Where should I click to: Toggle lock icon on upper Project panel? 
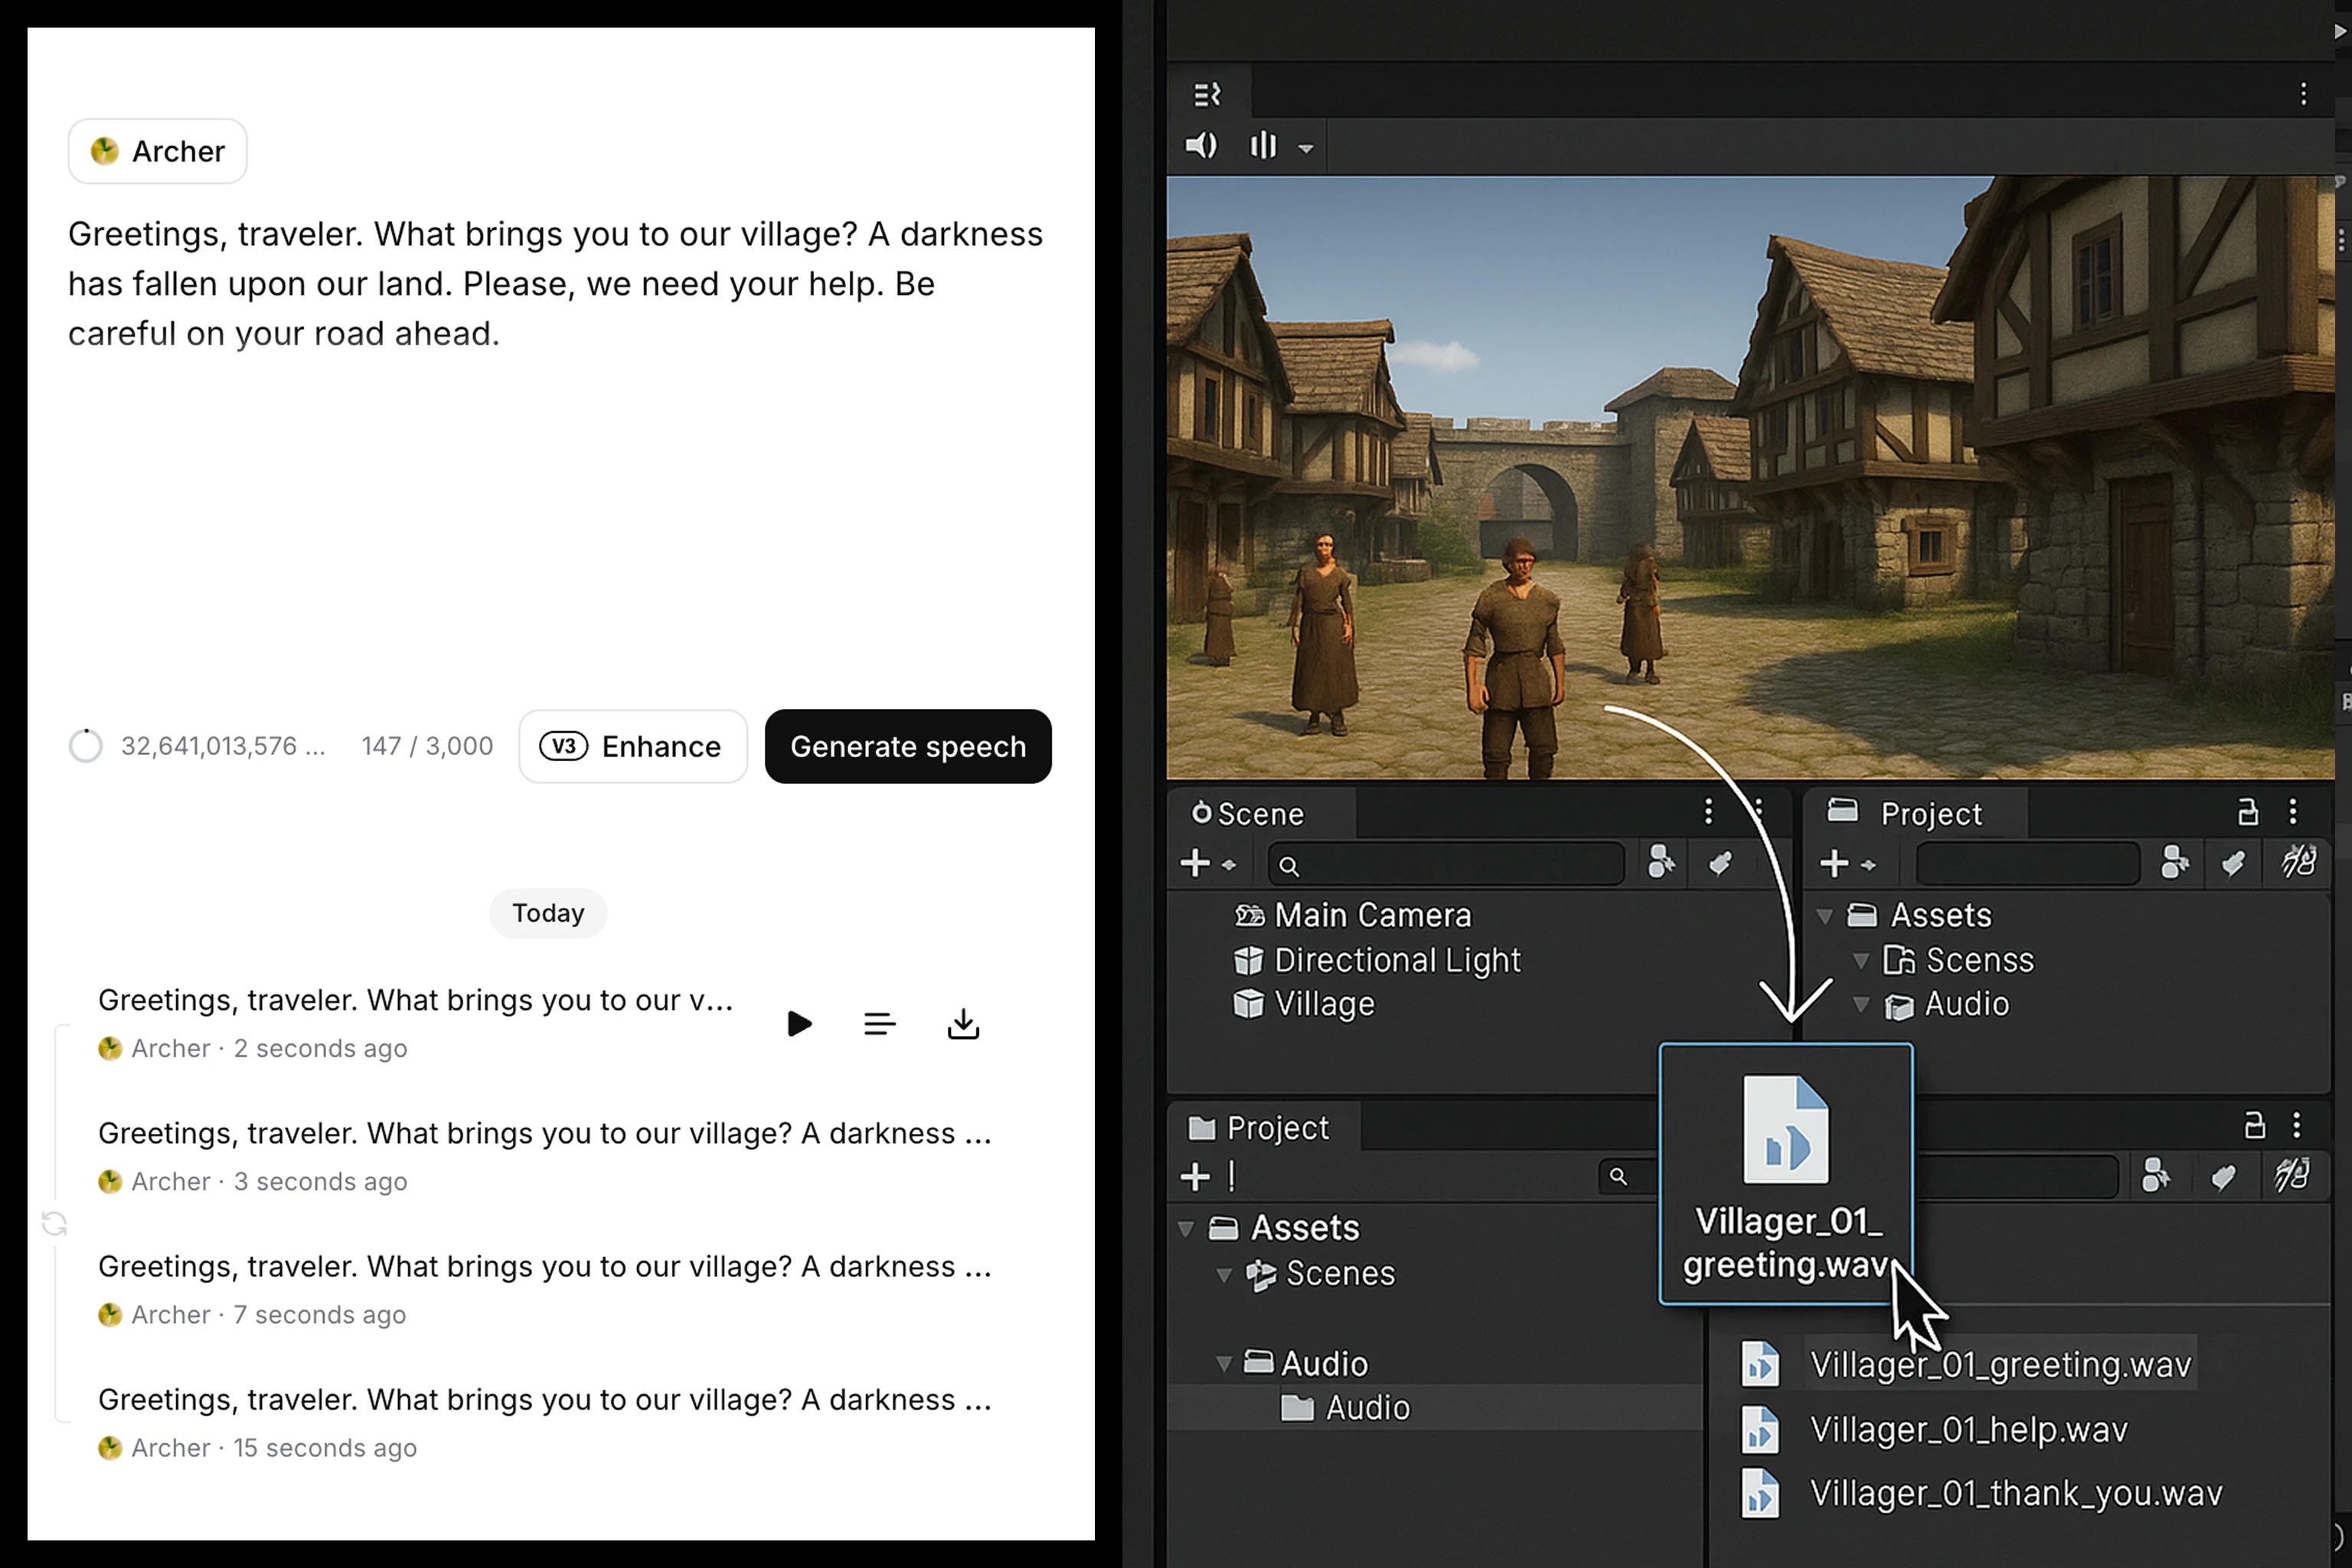click(x=2247, y=812)
